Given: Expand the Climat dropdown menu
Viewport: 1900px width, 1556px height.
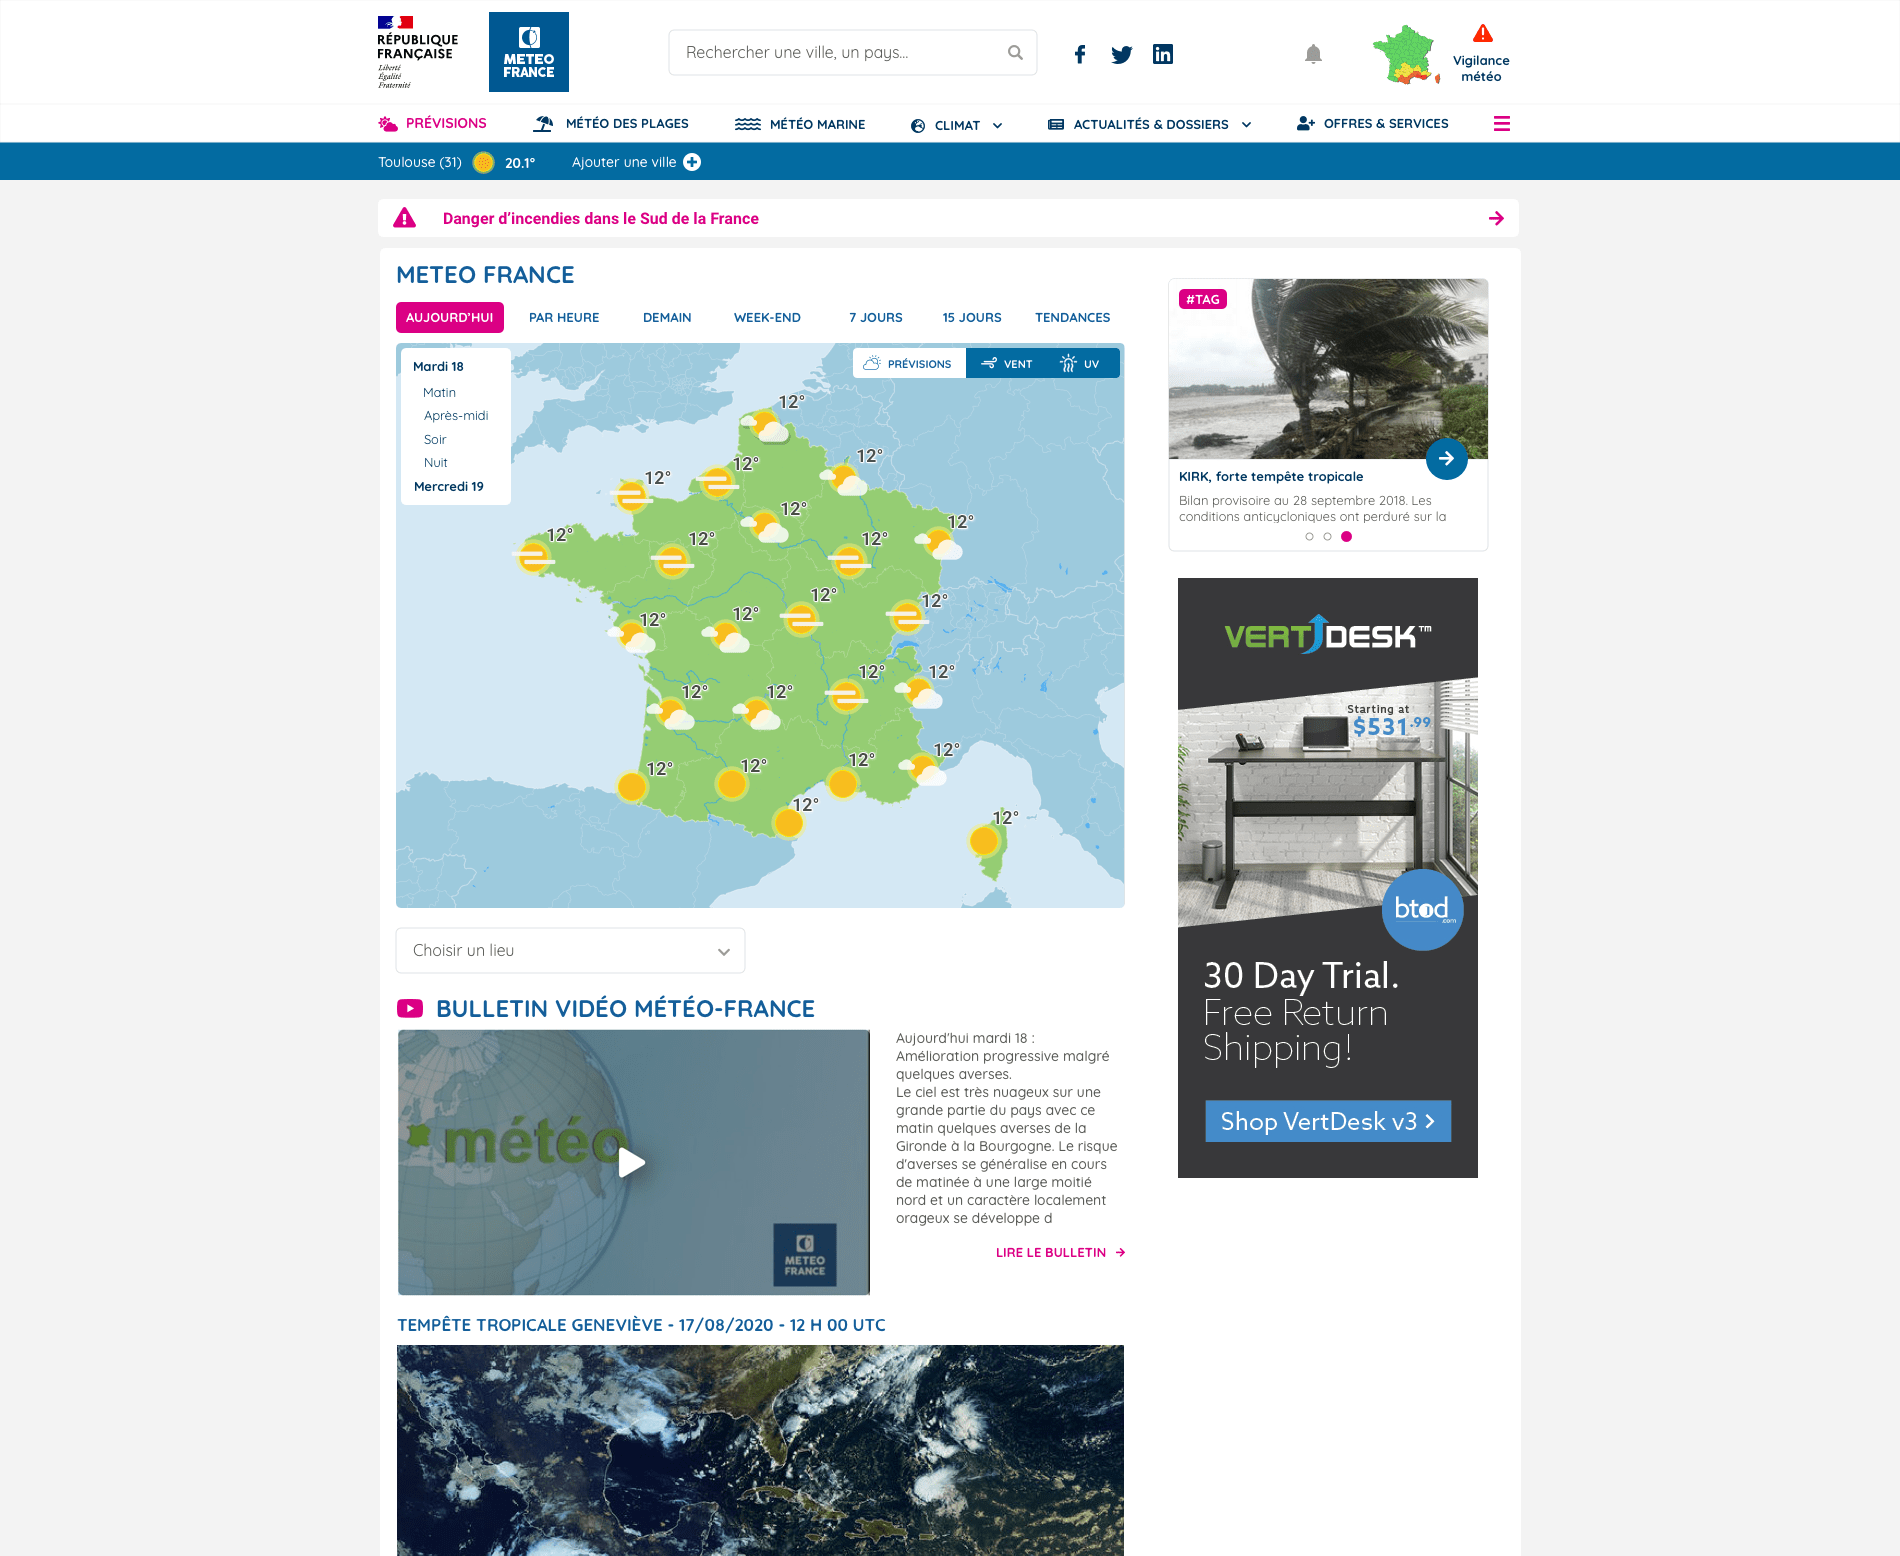Looking at the screenshot, I should click(956, 125).
